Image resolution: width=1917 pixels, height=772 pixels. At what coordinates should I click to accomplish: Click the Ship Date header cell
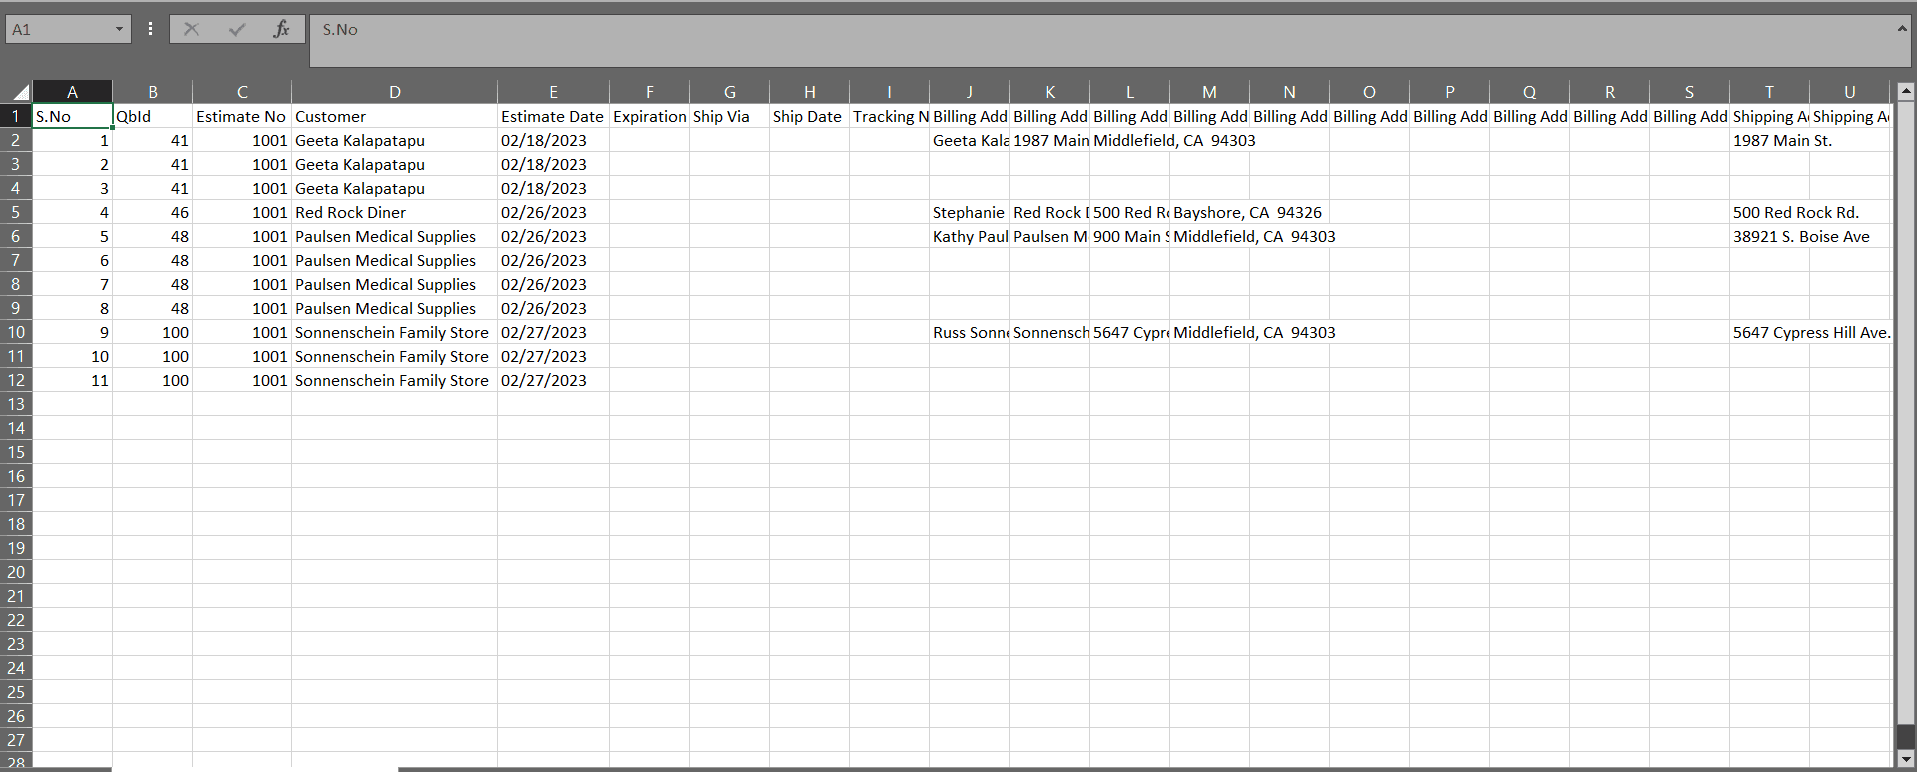click(x=809, y=116)
